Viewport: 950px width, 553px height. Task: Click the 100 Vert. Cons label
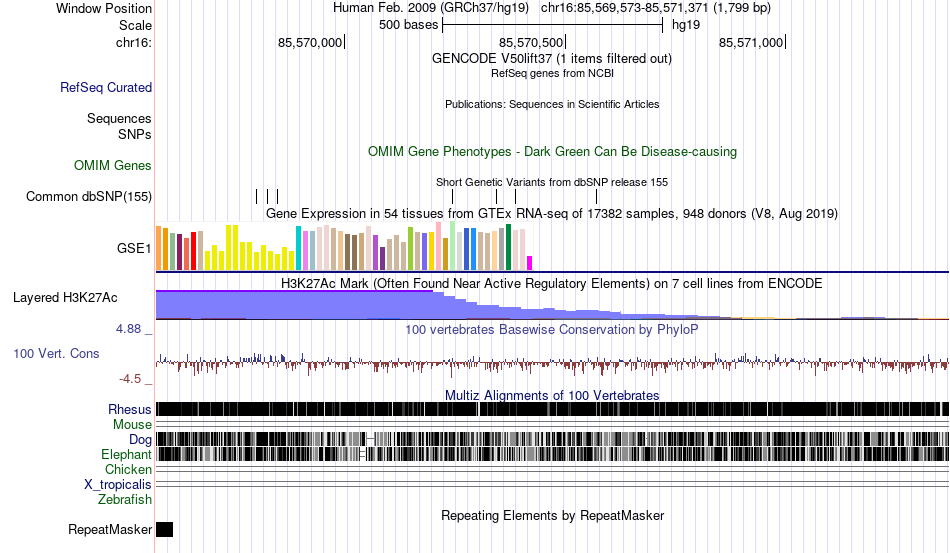56,353
